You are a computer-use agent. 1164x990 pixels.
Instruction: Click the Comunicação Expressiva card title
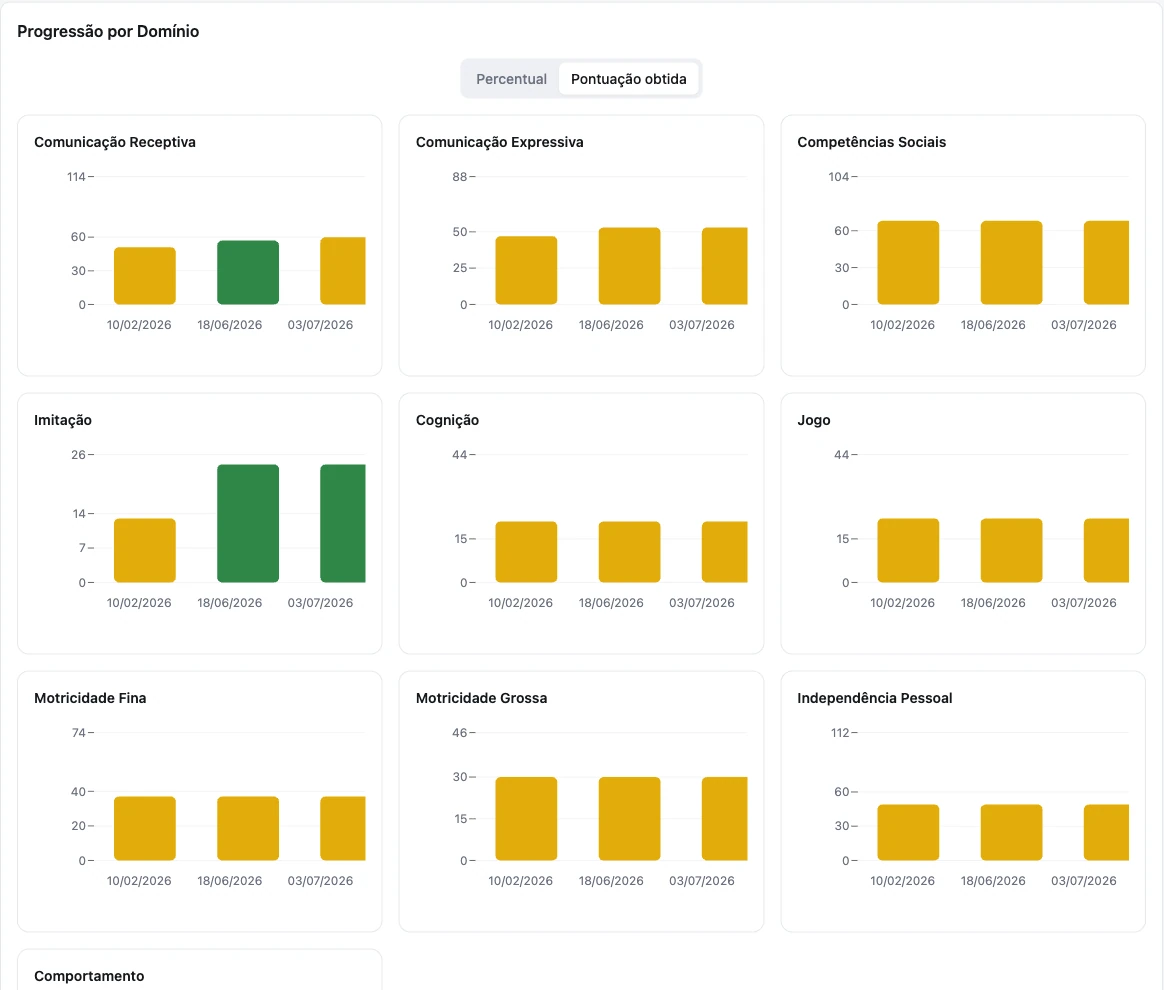(x=500, y=142)
